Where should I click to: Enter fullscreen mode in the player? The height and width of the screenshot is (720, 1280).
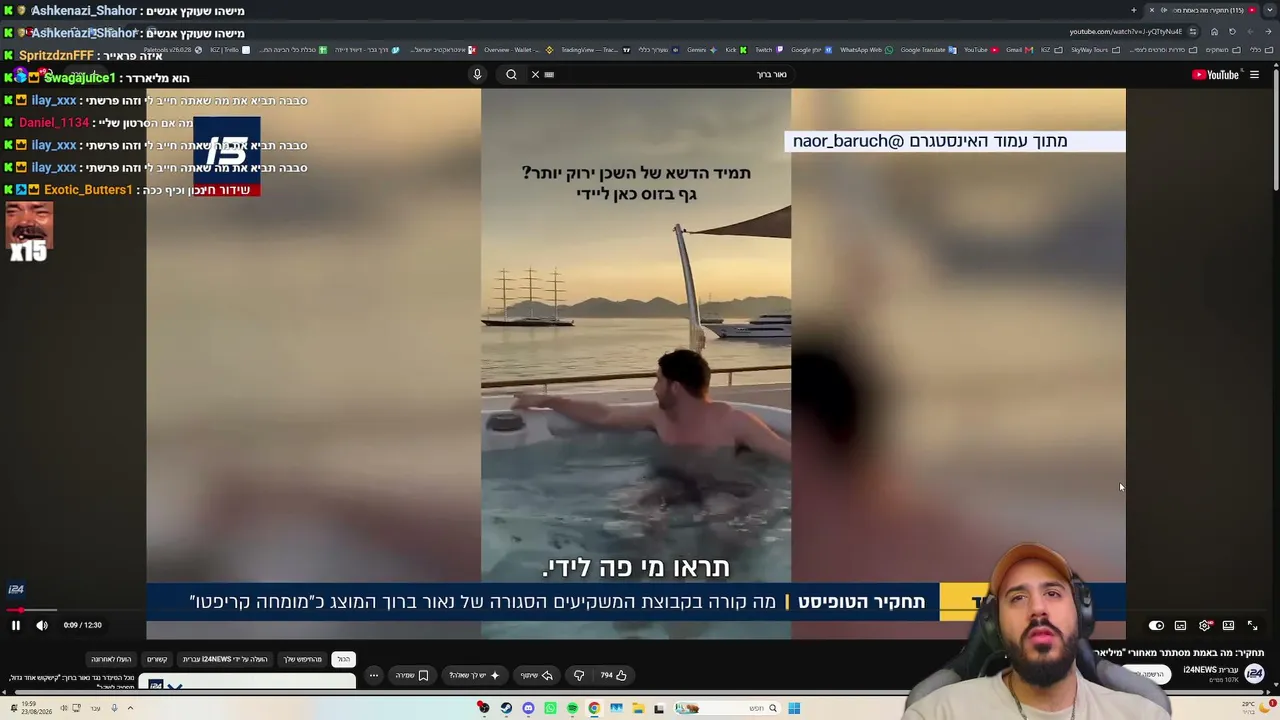[1253, 625]
